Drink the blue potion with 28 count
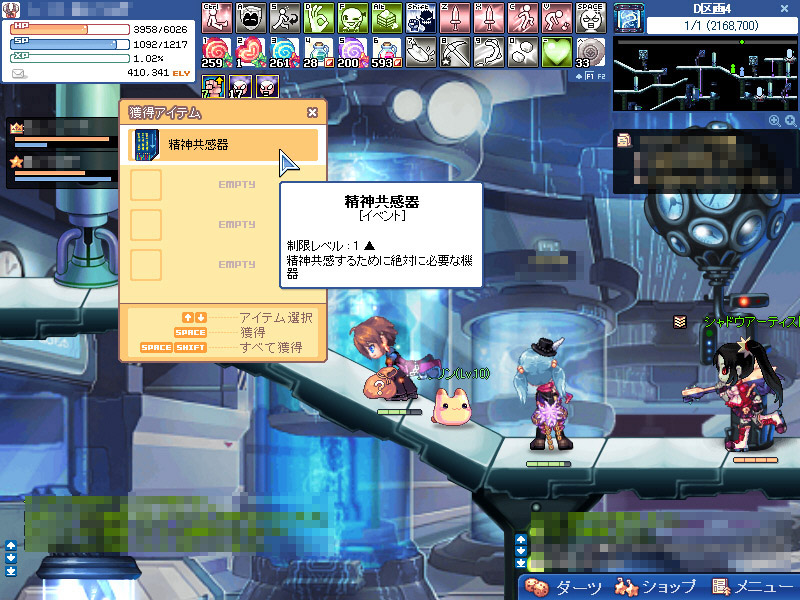Image resolution: width=800 pixels, height=600 pixels. coord(319,52)
